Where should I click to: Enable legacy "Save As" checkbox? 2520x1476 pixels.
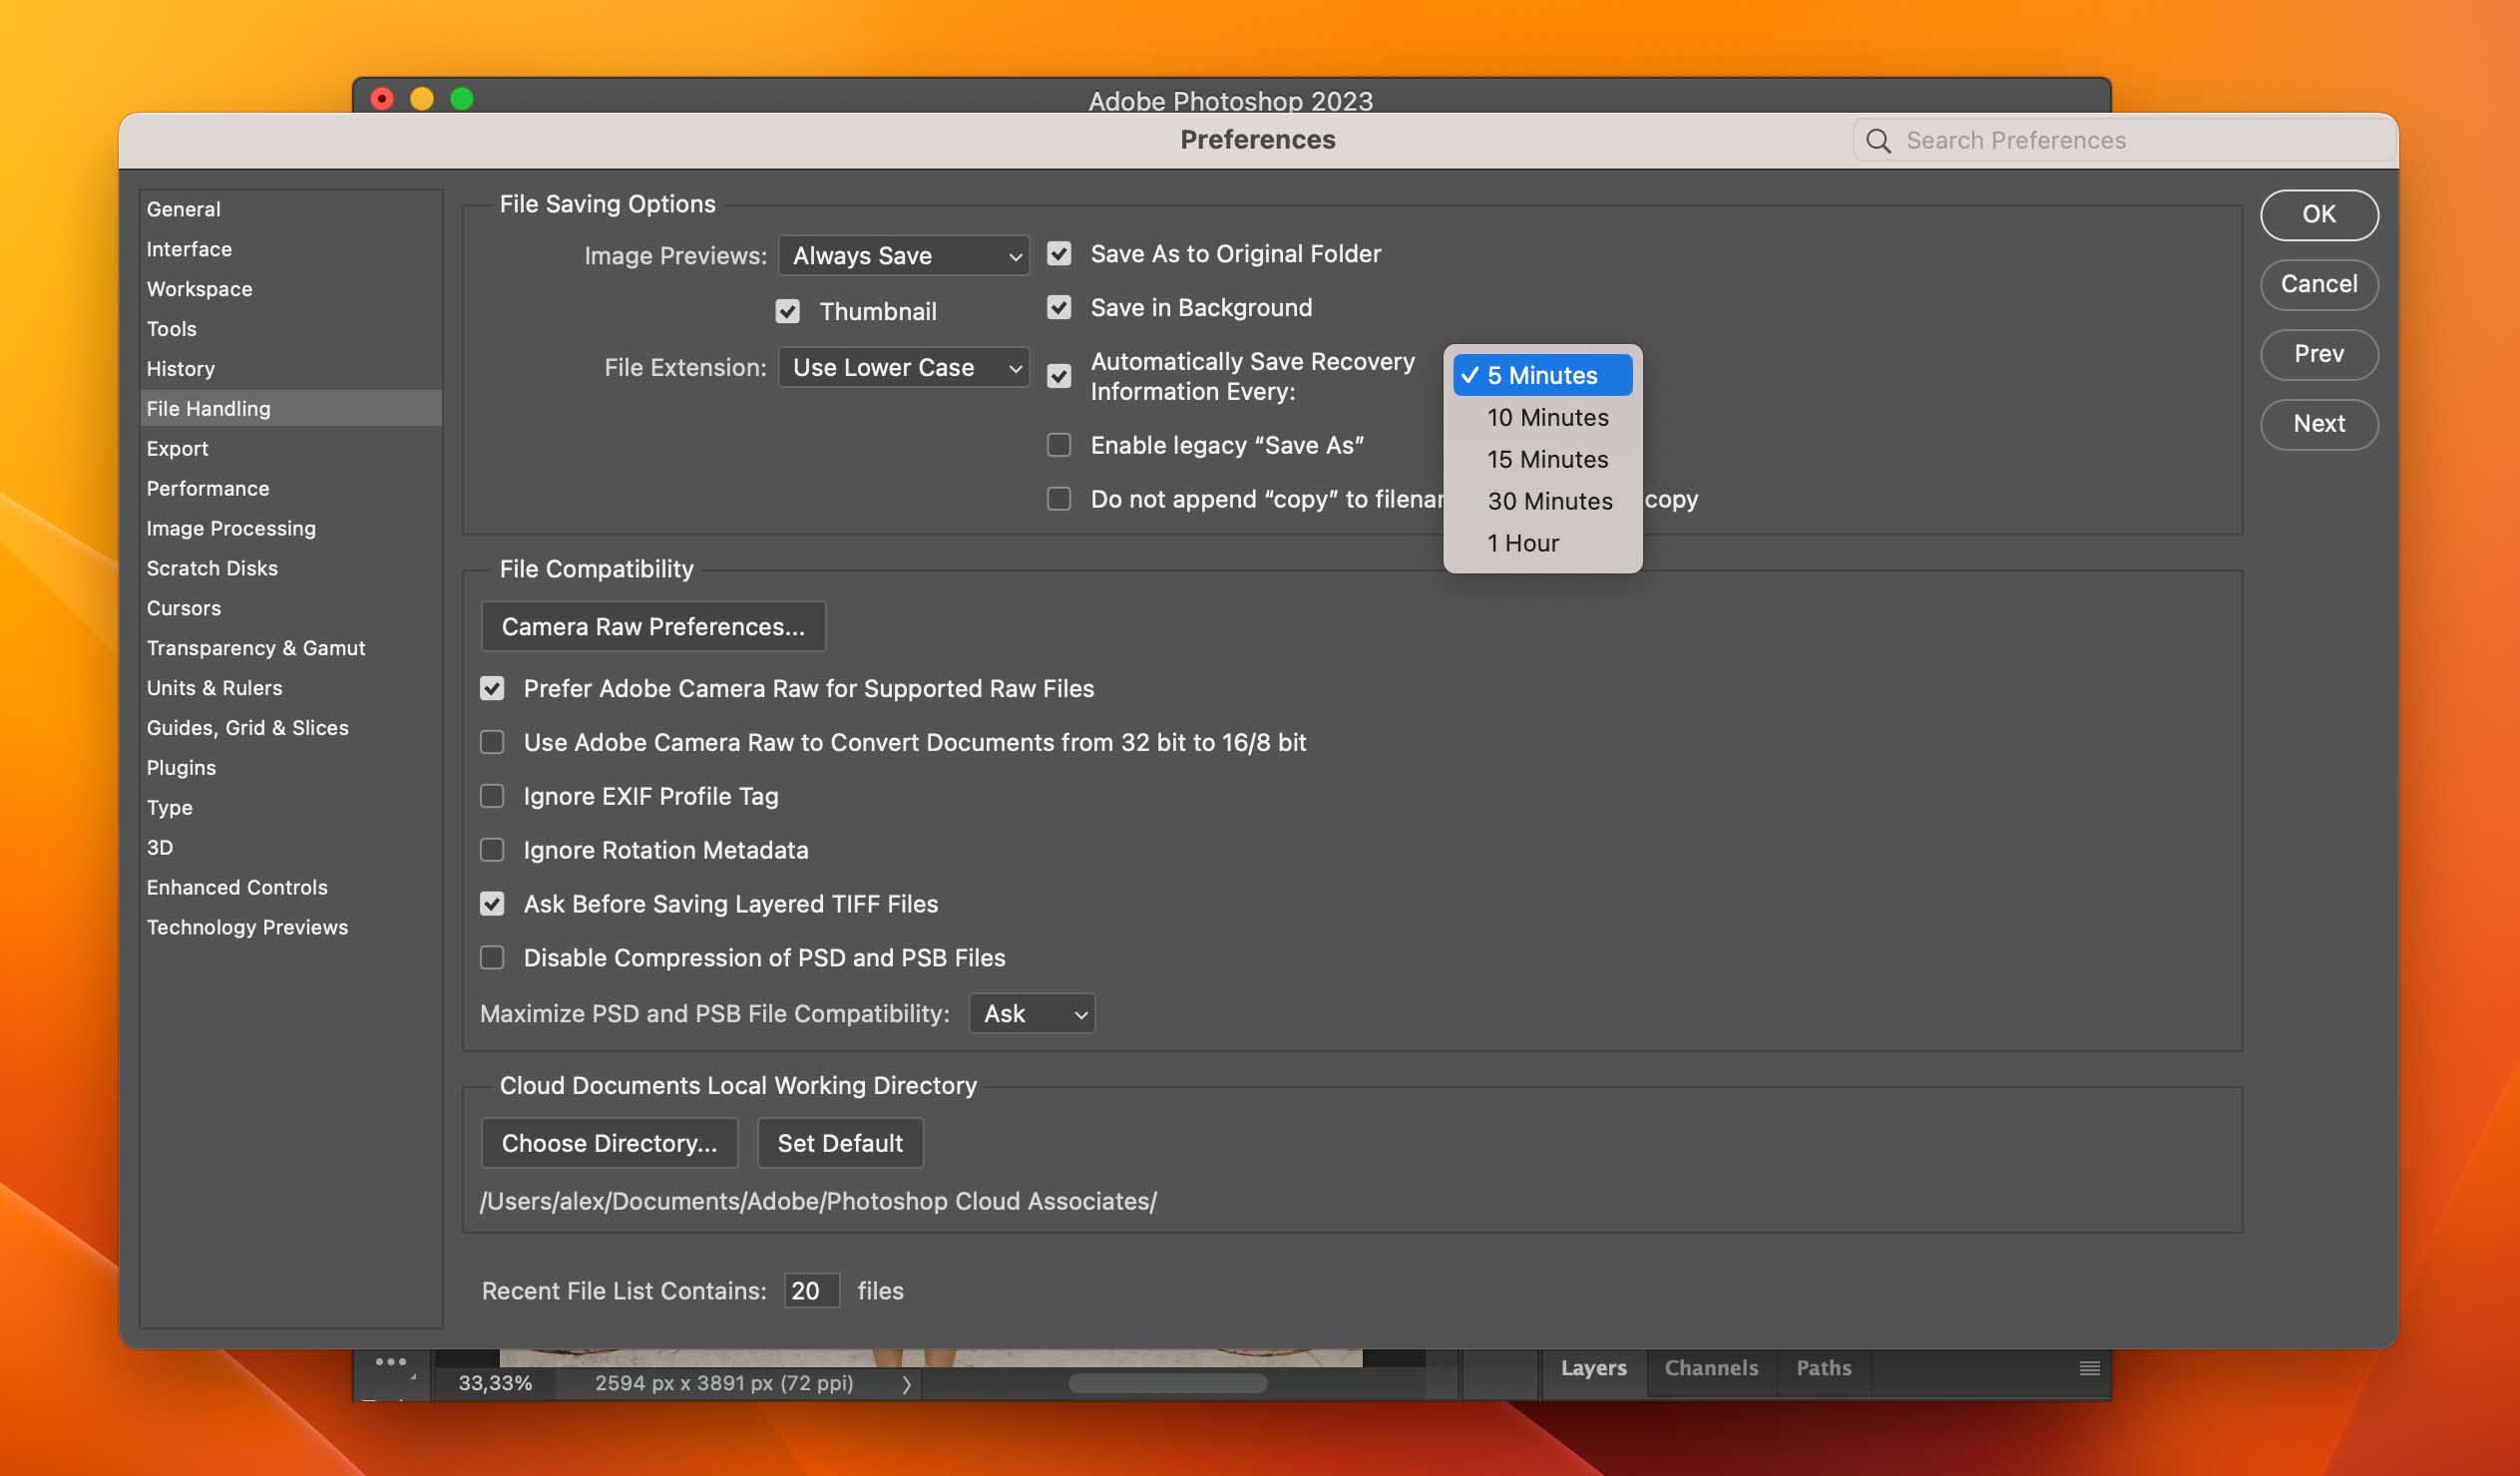tap(1058, 445)
